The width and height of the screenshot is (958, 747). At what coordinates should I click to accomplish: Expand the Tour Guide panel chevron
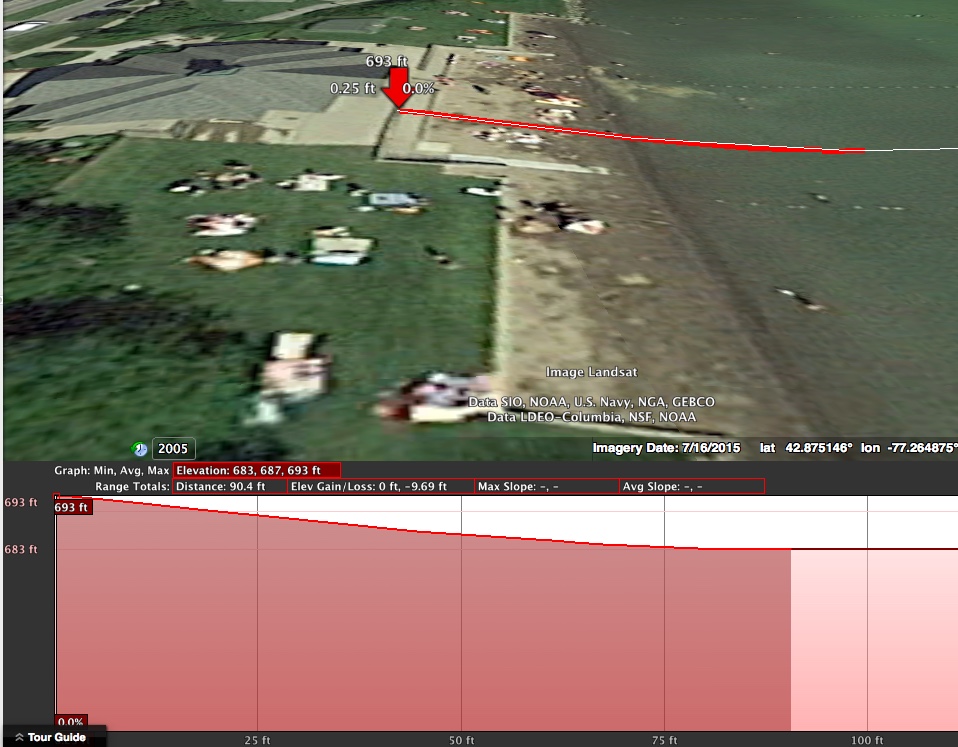point(19,738)
